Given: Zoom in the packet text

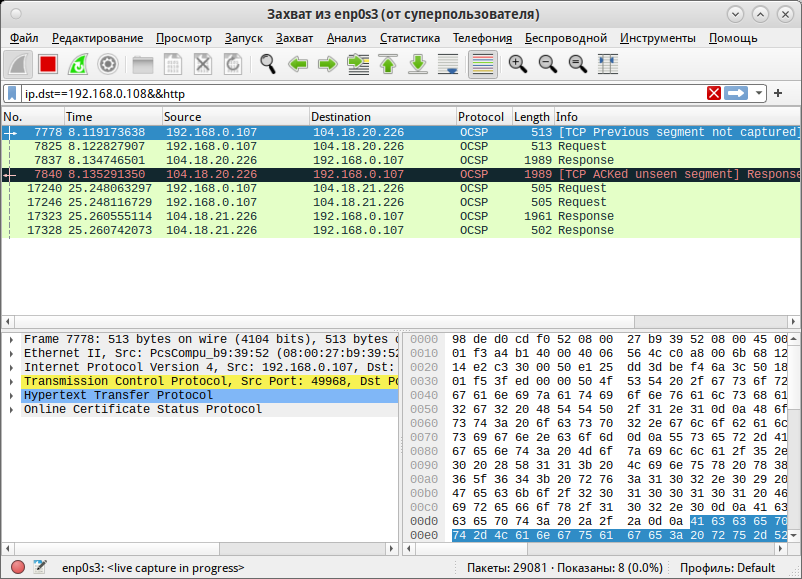Looking at the screenshot, I should tap(518, 64).
